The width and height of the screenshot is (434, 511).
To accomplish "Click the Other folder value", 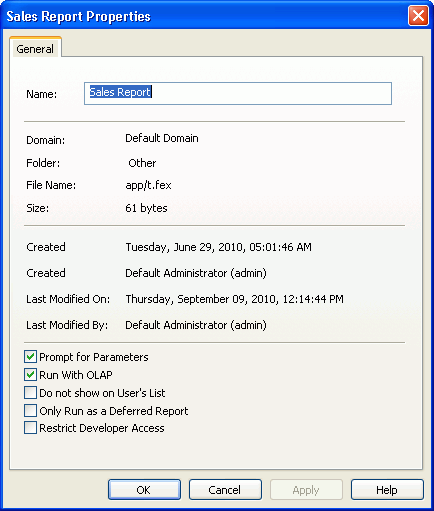I will point(142,163).
